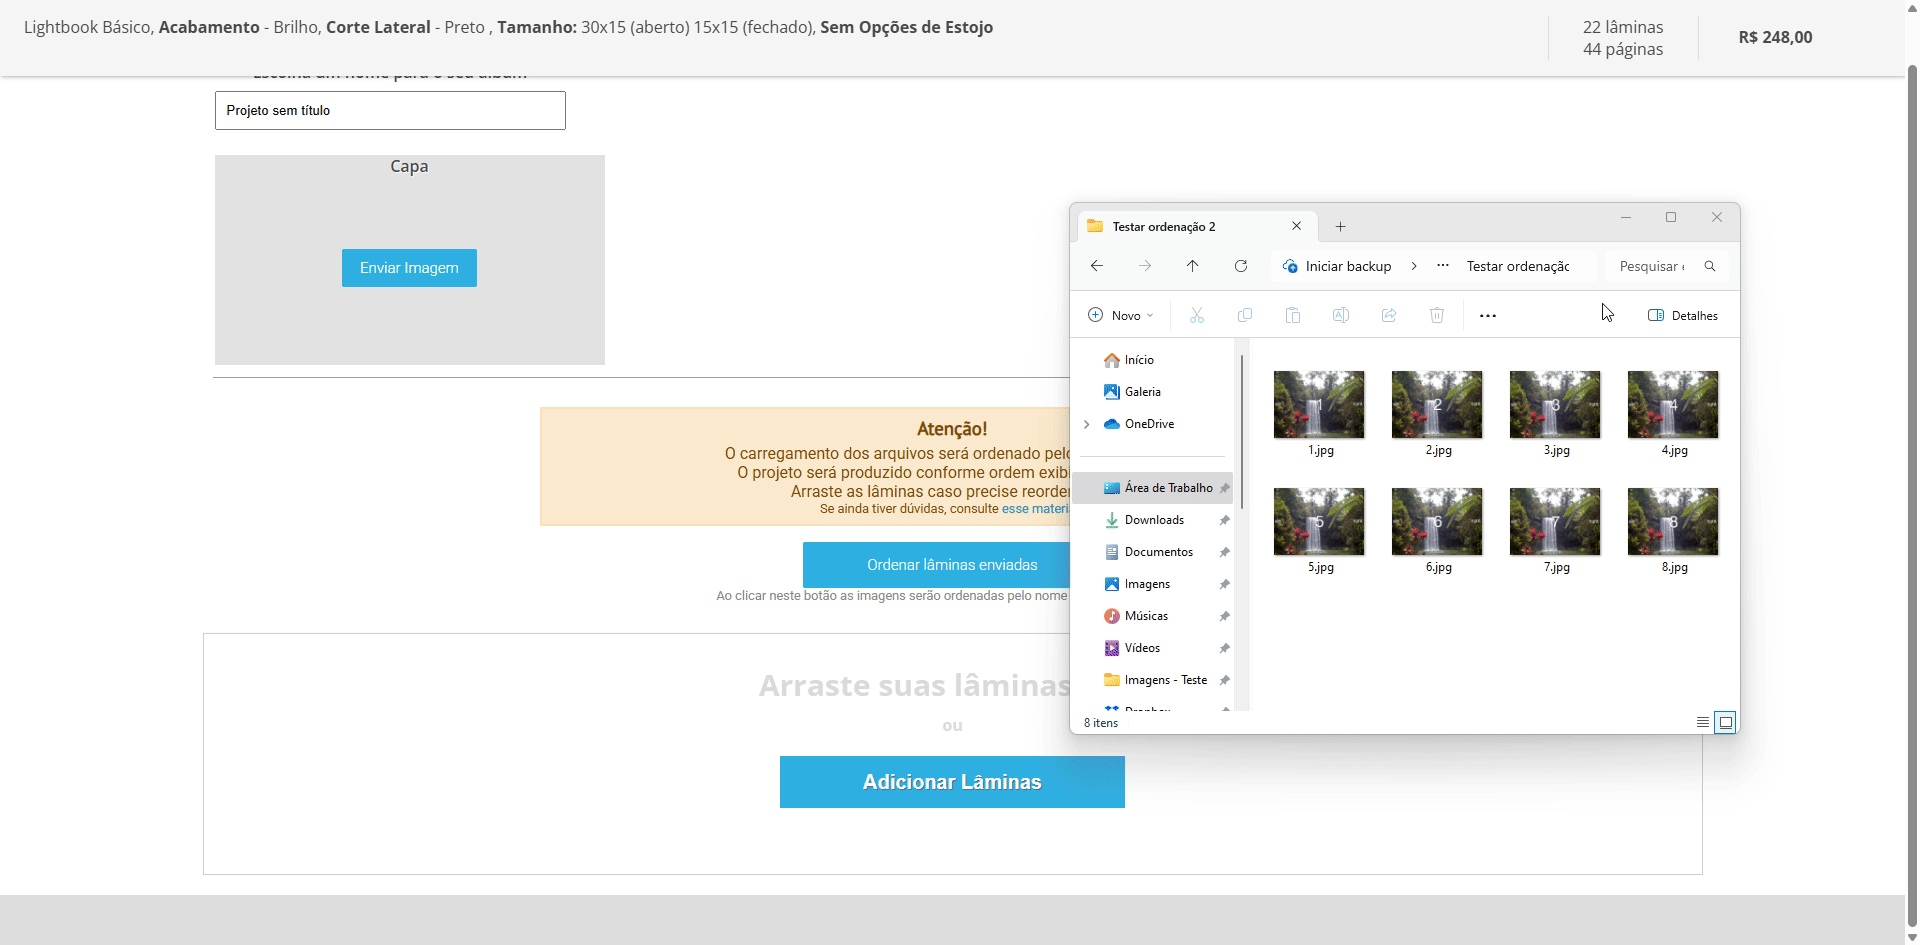Image resolution: width=1920 pixels, height=945 pixels.
Task: Select the 6.jpg thumbnail
Action: click(x=1437, y=522)
